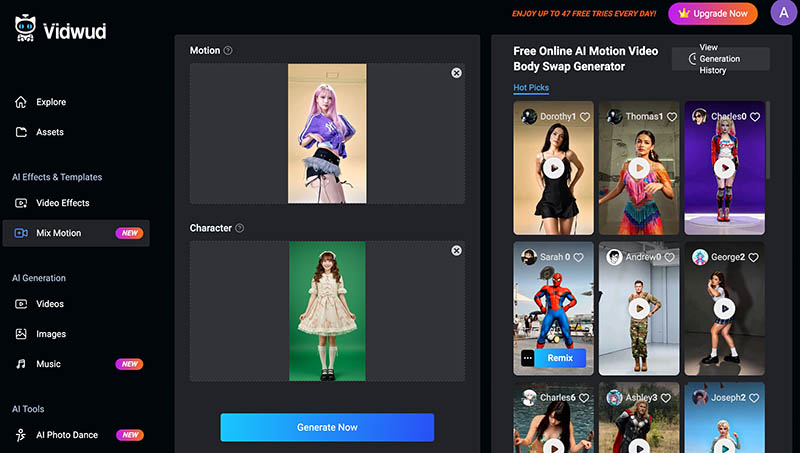Select the Hot Picks tab
The height and width of the screenshot is (453, 800).
click(x=531, y=88)
